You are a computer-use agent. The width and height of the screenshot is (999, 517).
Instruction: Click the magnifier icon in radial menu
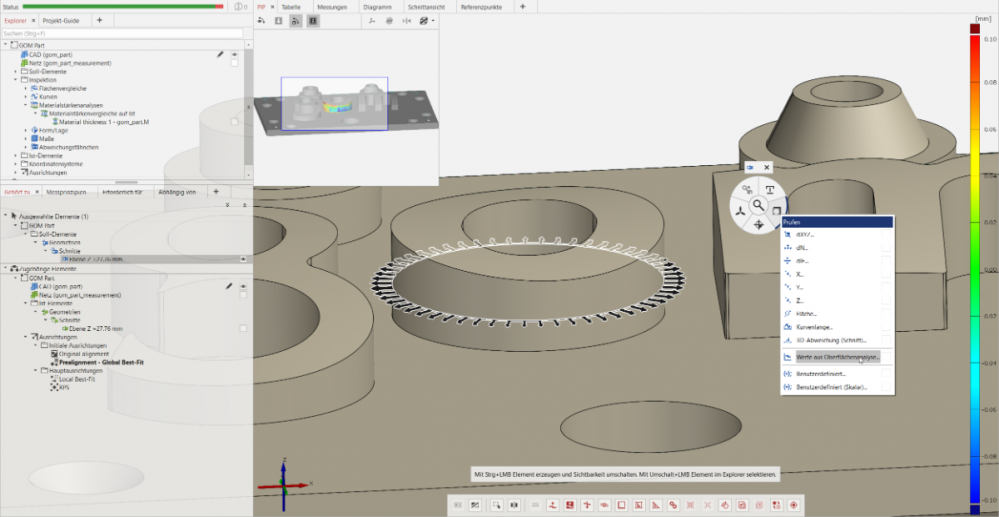(759, 205)
